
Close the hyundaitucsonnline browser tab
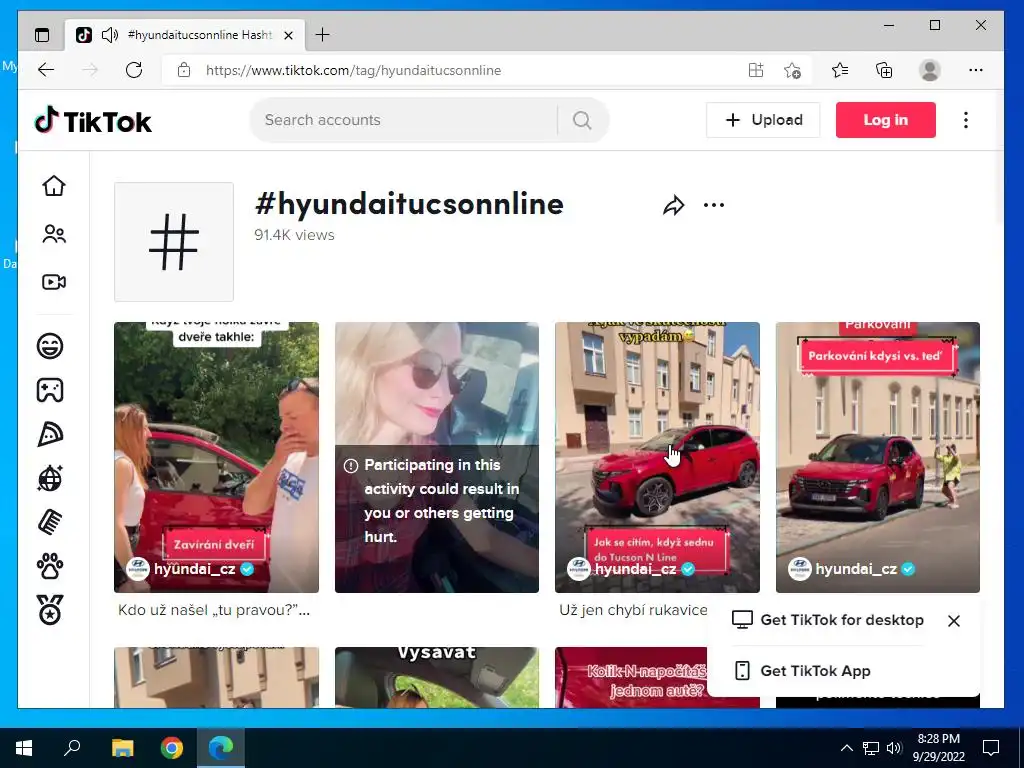pyautogui.click(x=288, y=35)
